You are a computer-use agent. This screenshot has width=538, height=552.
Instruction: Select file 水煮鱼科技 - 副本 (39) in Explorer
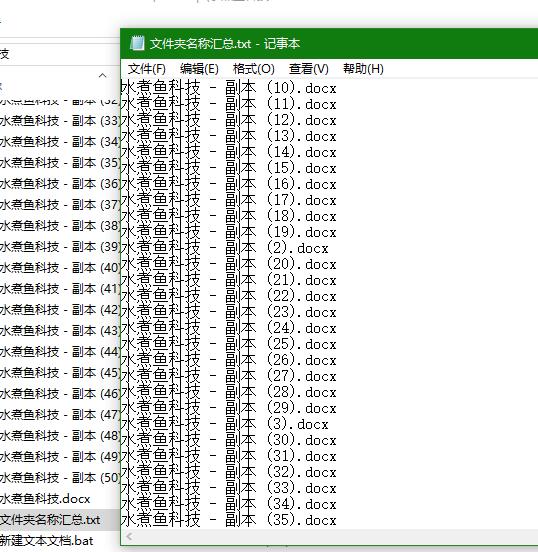[60, 247]
